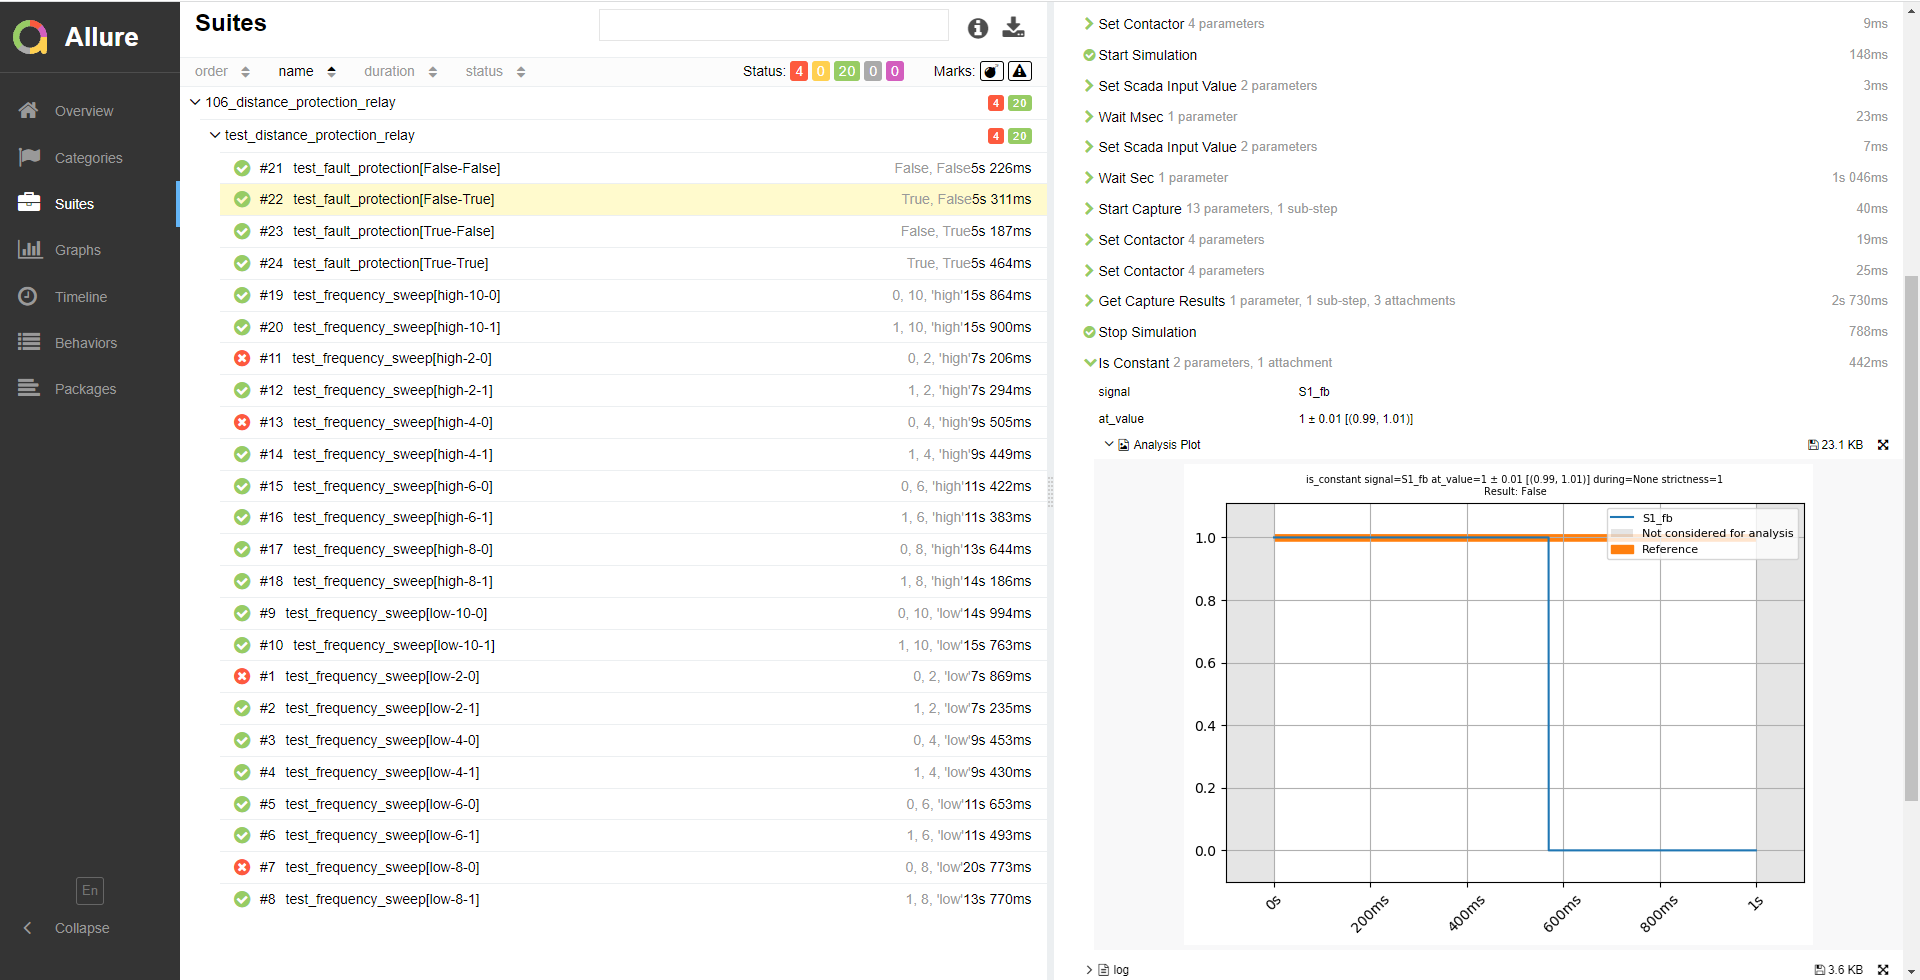Open the Behaviors section

[x=85, y=343]
